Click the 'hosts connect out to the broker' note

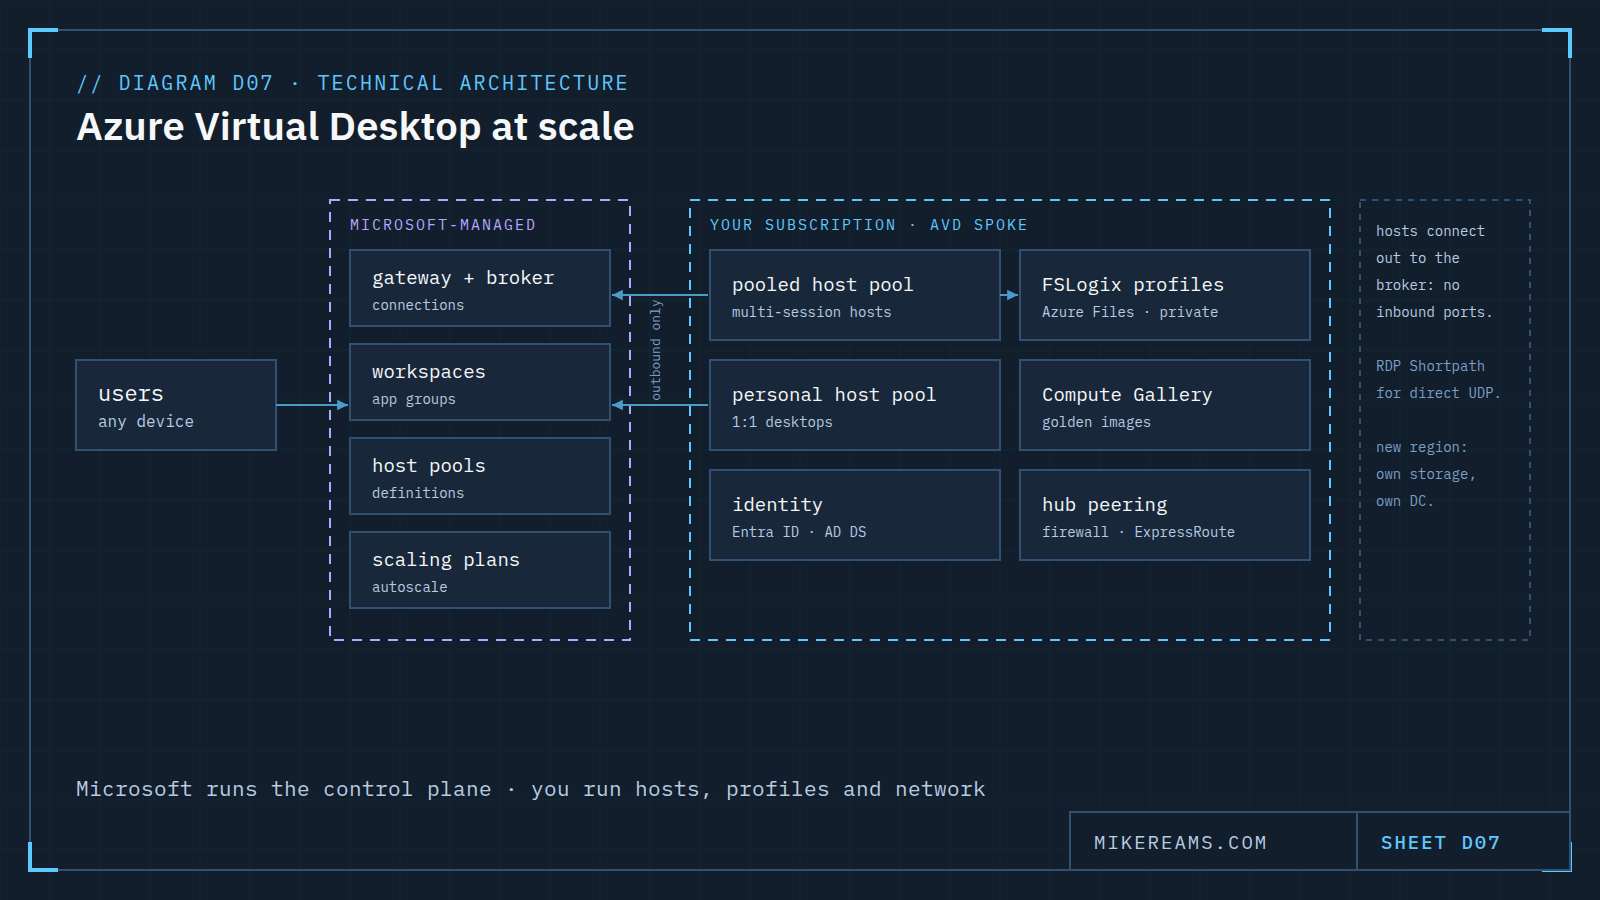coord(1434,272)
